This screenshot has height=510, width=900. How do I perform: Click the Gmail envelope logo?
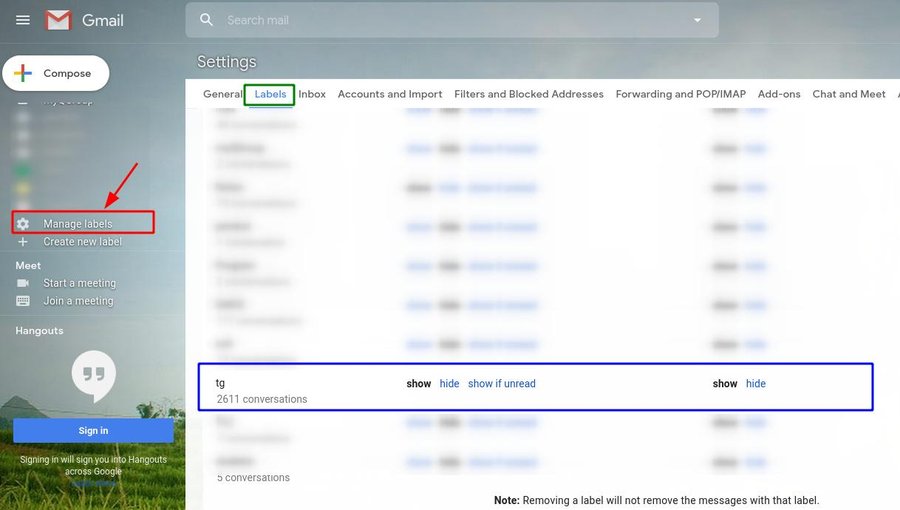[59, 20]
